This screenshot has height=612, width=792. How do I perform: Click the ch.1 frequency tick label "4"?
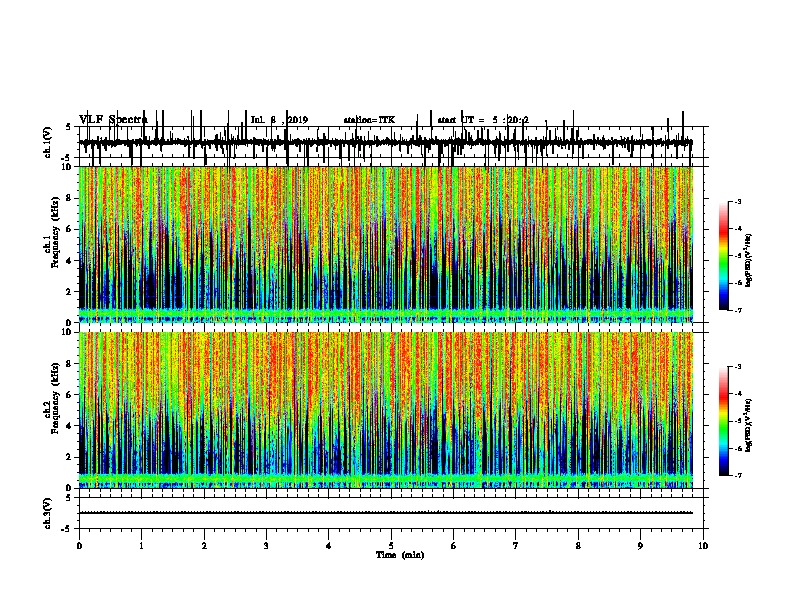coord(69,261)
